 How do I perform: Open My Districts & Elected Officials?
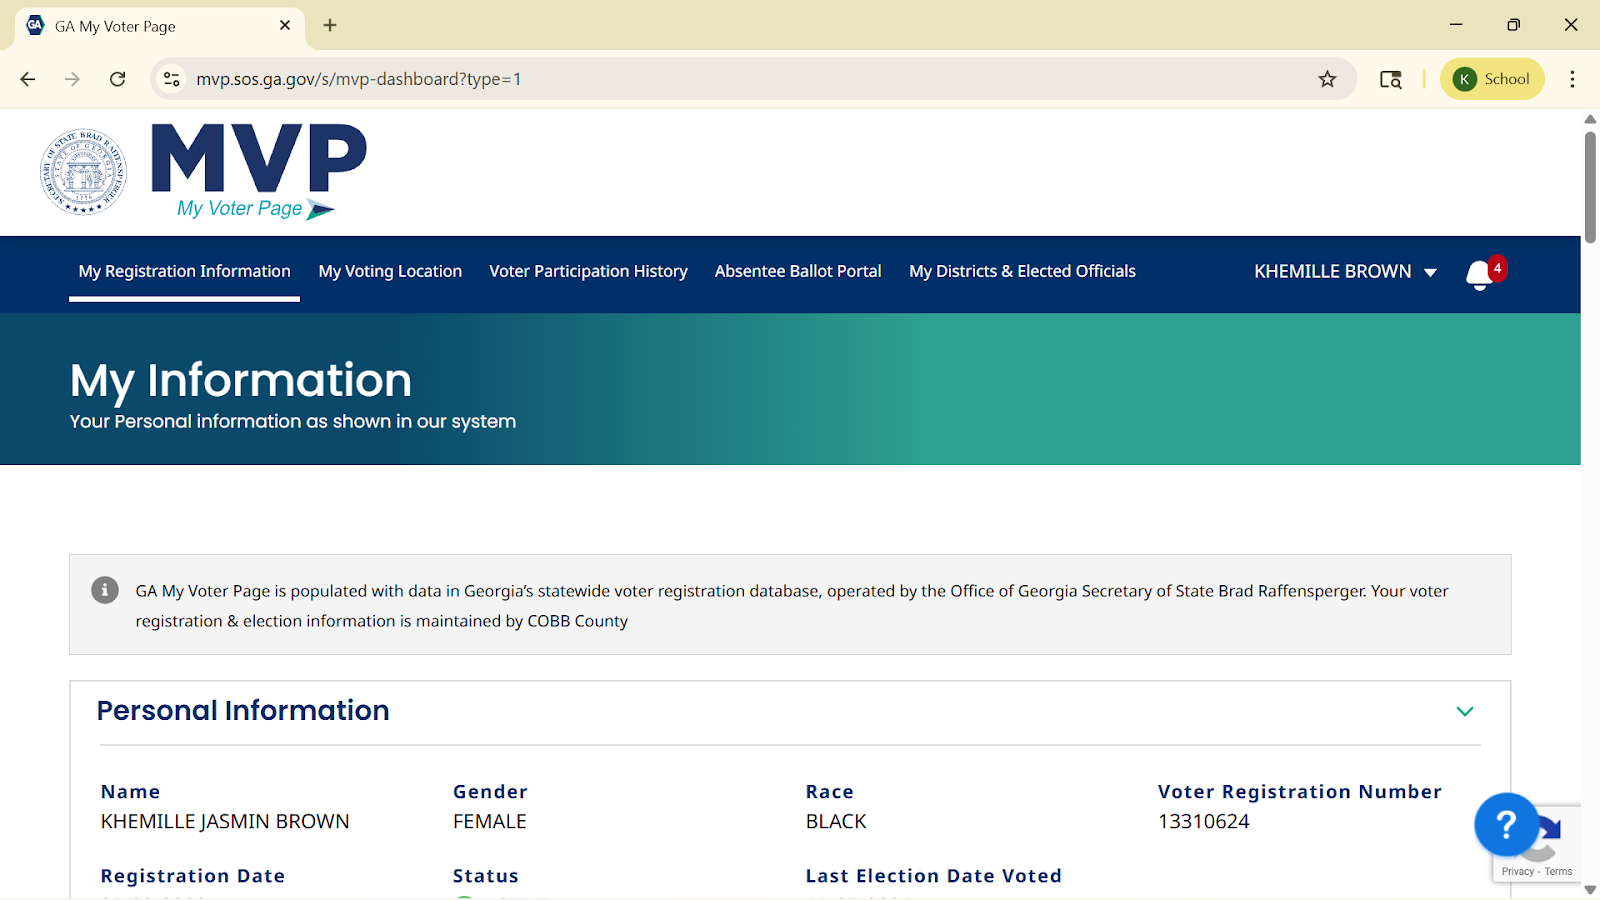click(1022, 271)
